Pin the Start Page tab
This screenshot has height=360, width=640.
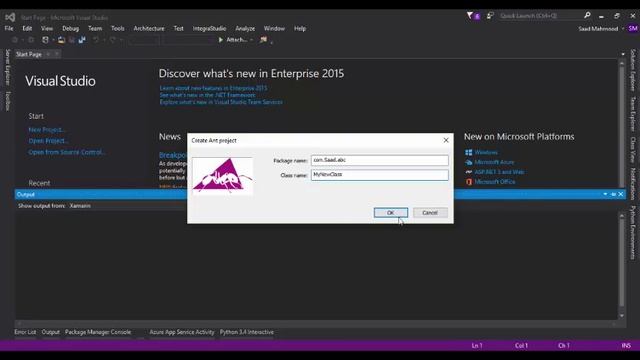(x=48, y=54)
